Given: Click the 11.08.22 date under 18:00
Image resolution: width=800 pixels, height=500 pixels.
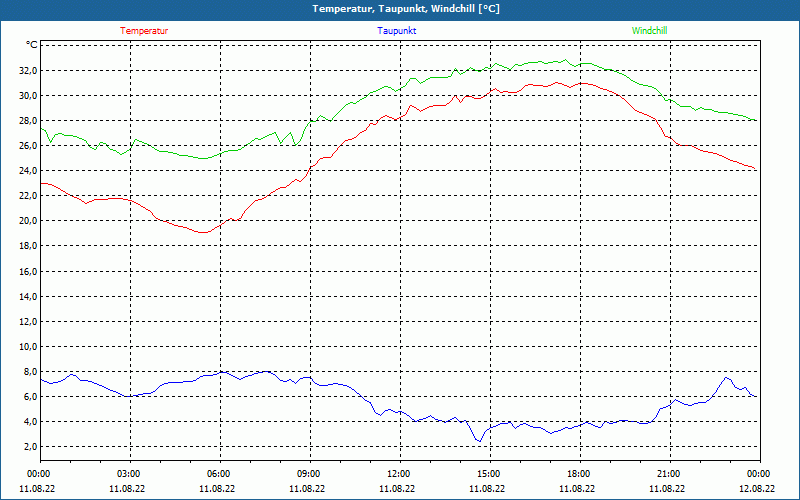Looking at the screenshot, I should (x=577, y=488).
